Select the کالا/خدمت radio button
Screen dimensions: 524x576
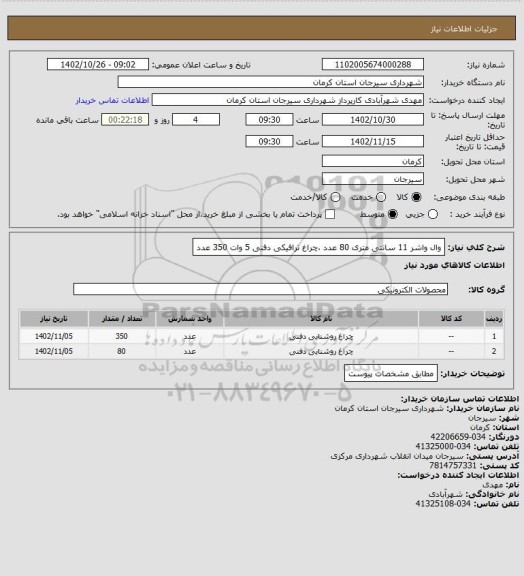[335, 197]
